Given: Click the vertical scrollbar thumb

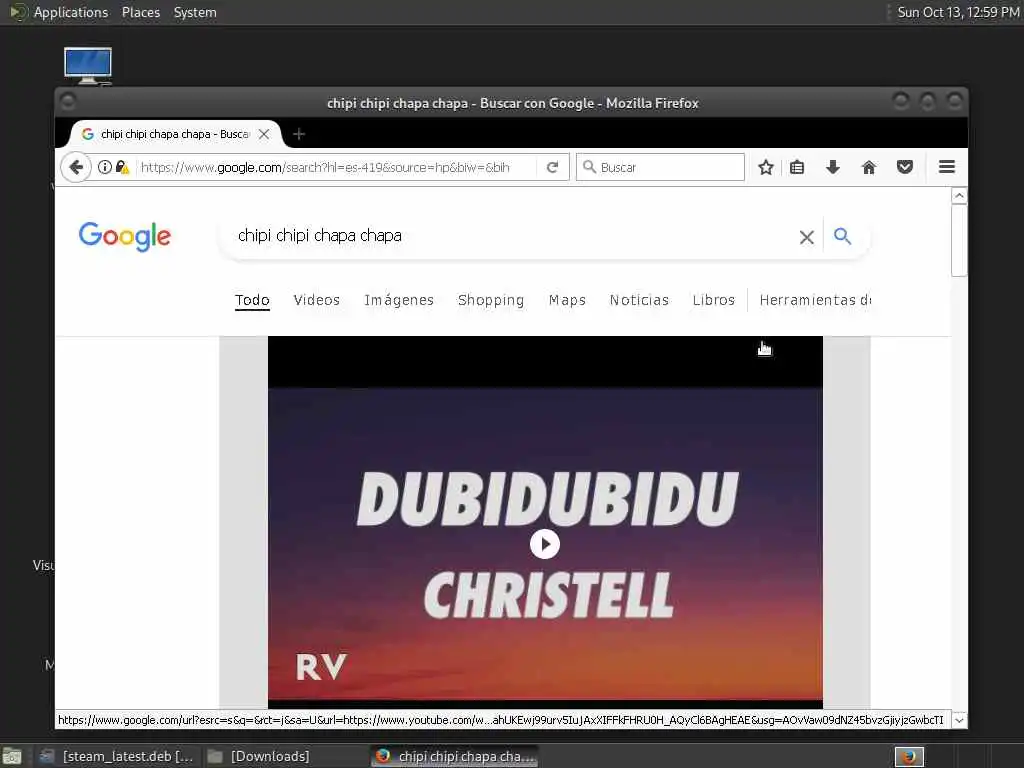Looking at the screenshot, I should click(x=959, y=240).
